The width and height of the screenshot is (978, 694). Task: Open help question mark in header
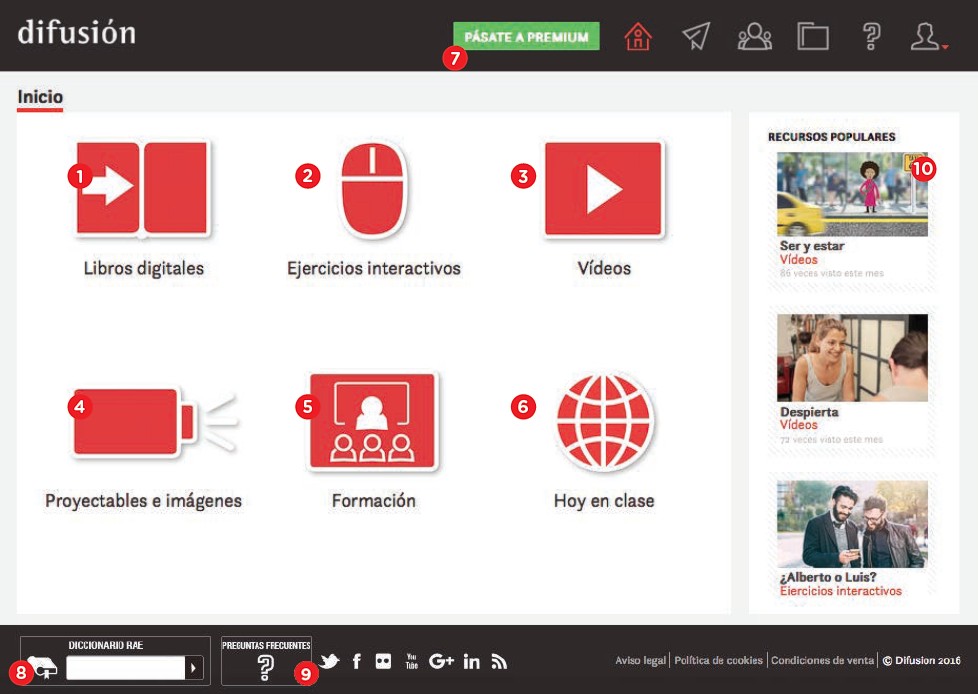pos(871,36)
